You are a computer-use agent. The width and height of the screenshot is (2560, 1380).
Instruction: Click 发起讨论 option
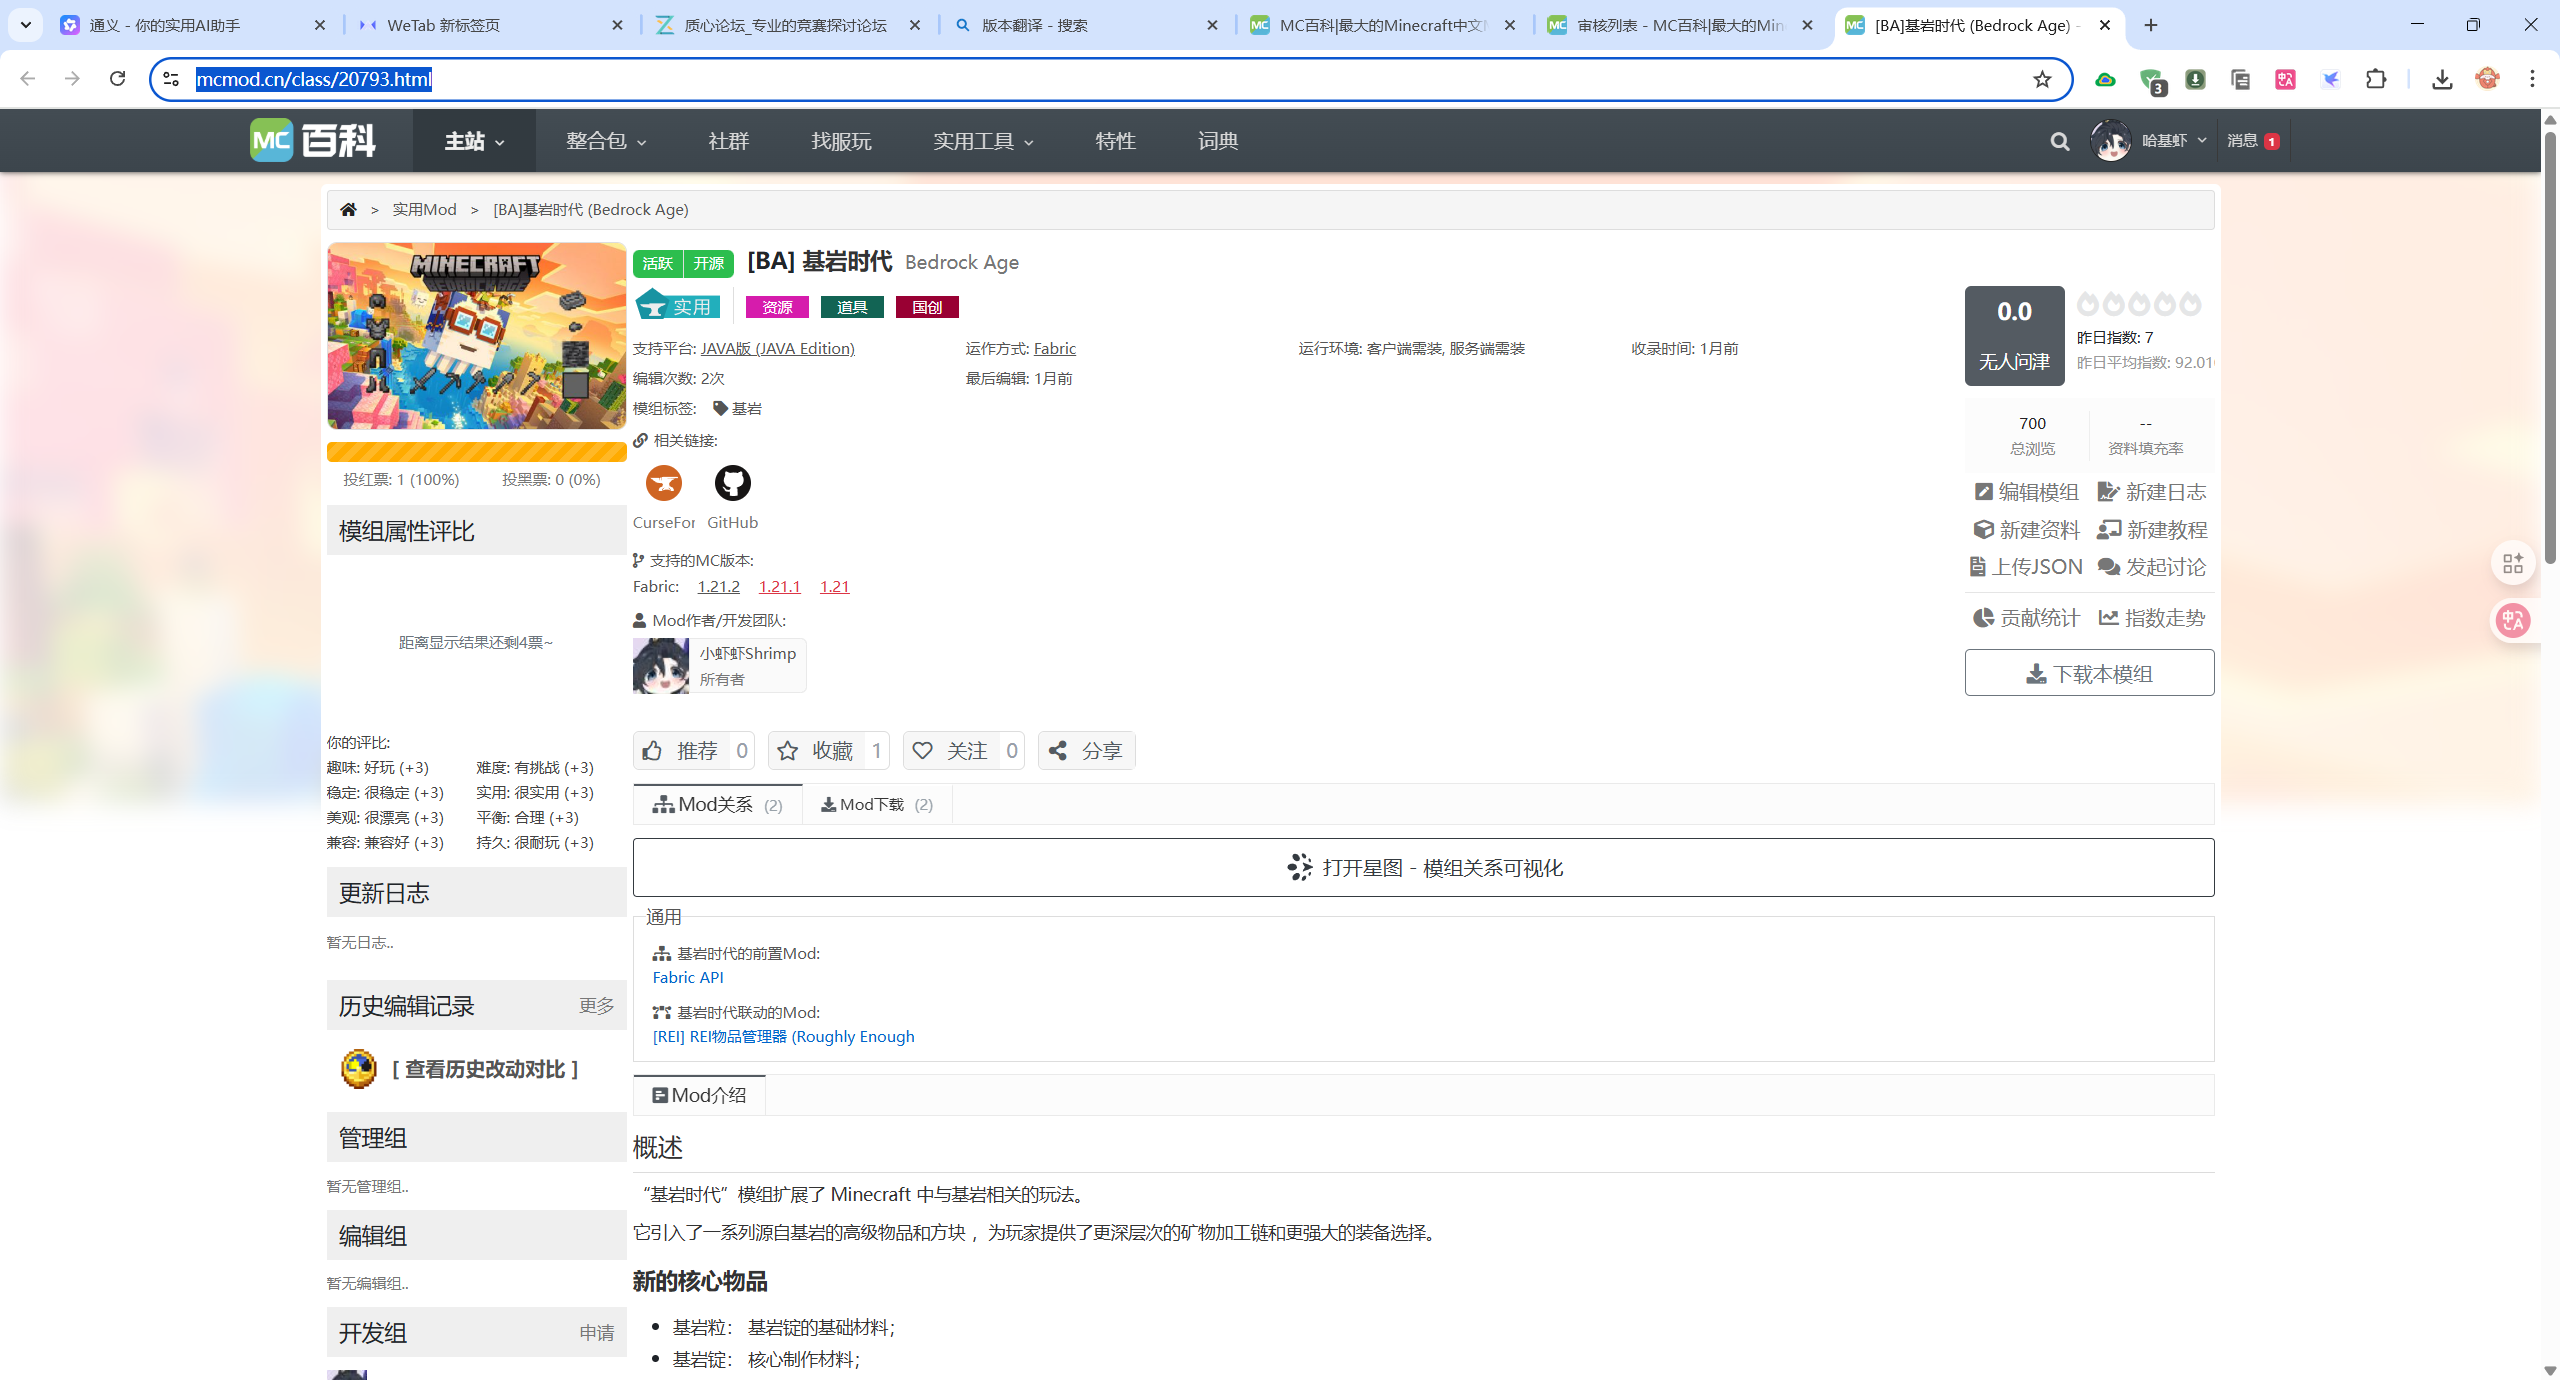(2152, 567)
